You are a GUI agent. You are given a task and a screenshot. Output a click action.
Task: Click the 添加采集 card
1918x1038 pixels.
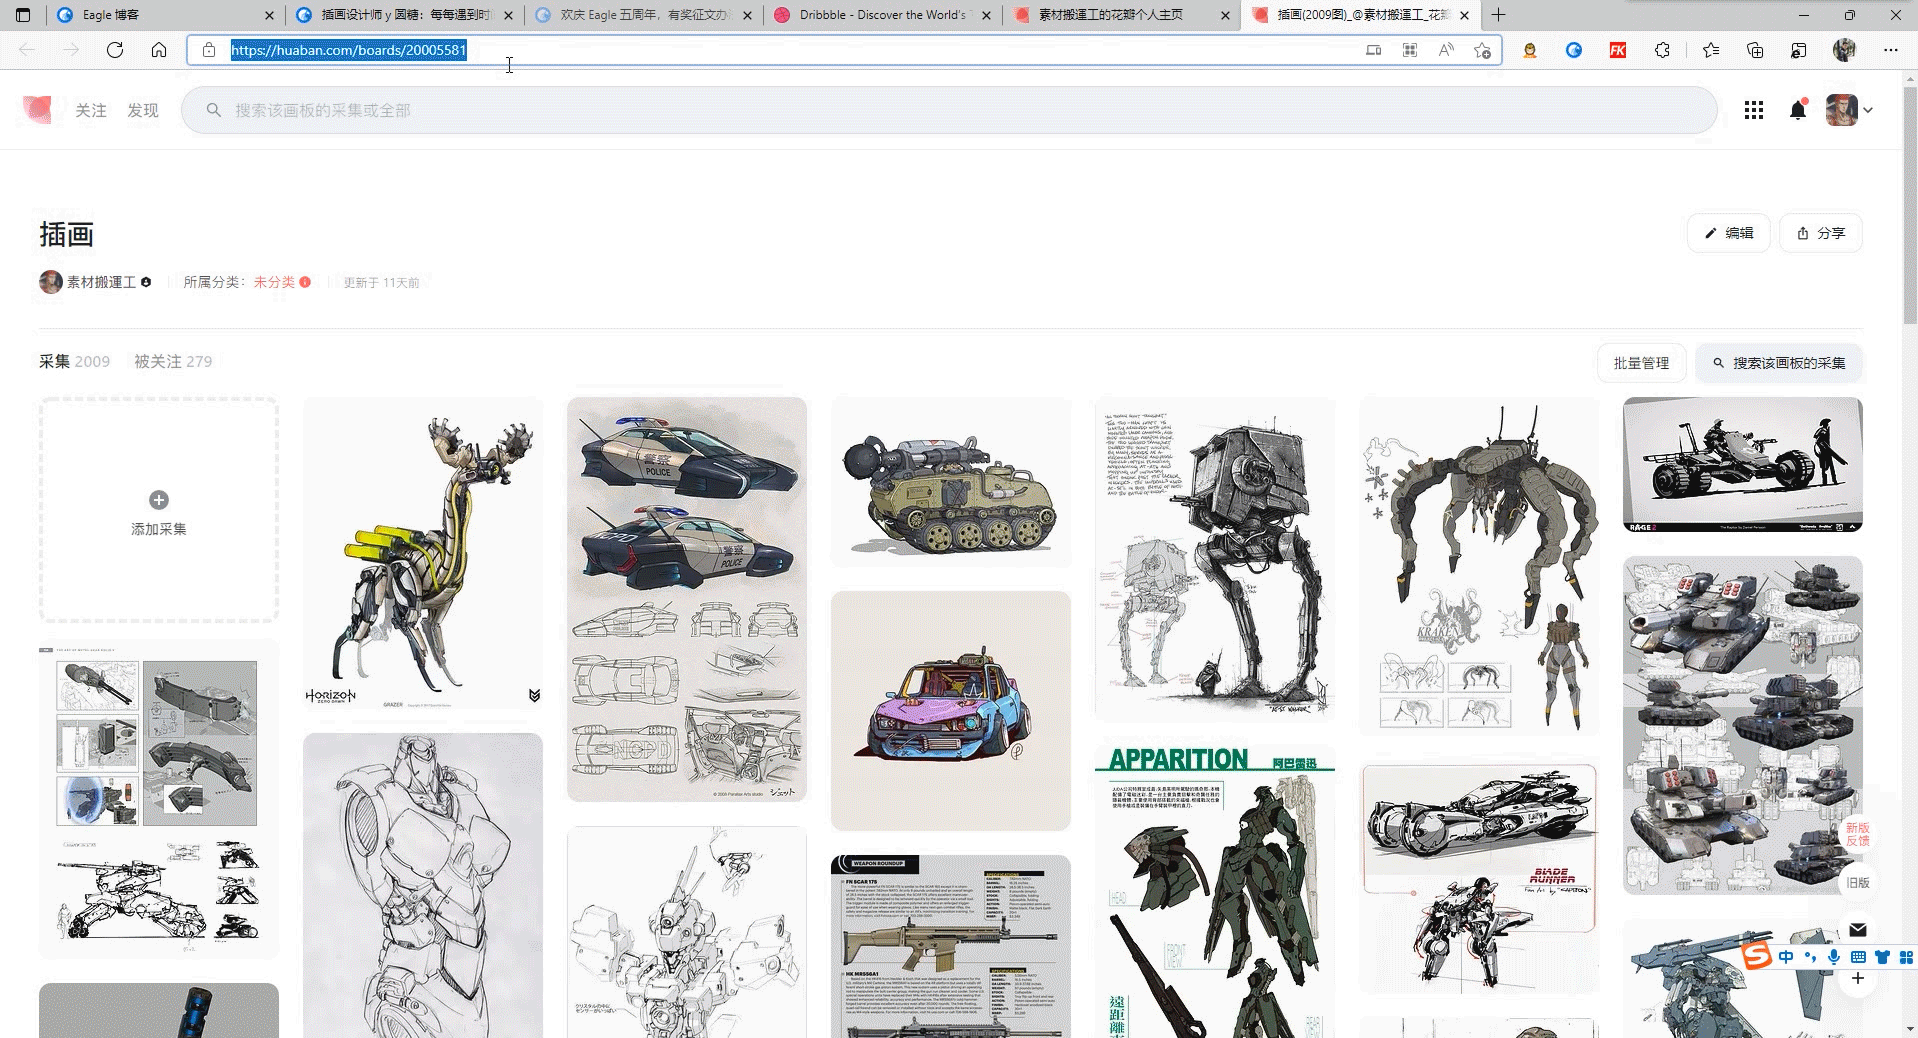(x=159, y=510)
